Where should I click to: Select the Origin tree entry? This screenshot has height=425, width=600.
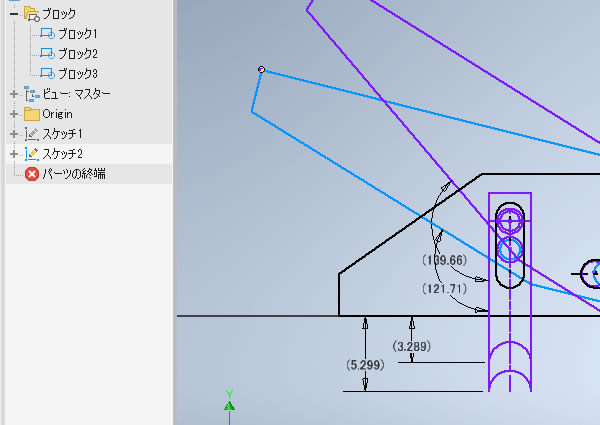(57, 114)
